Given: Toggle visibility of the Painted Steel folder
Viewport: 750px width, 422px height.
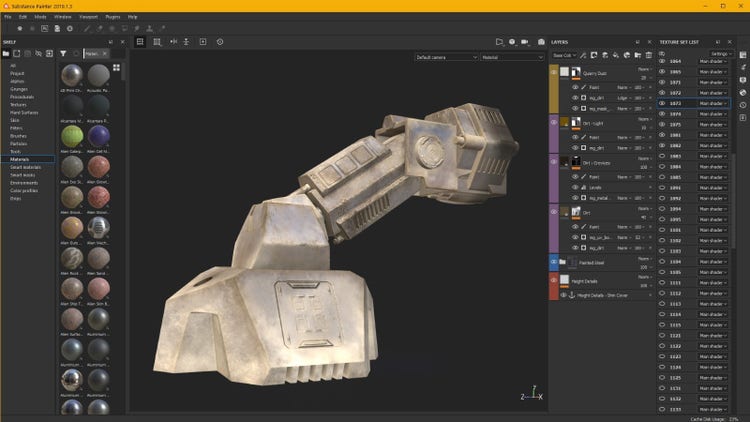Looking at the screenshot, I should coord(553,261).
